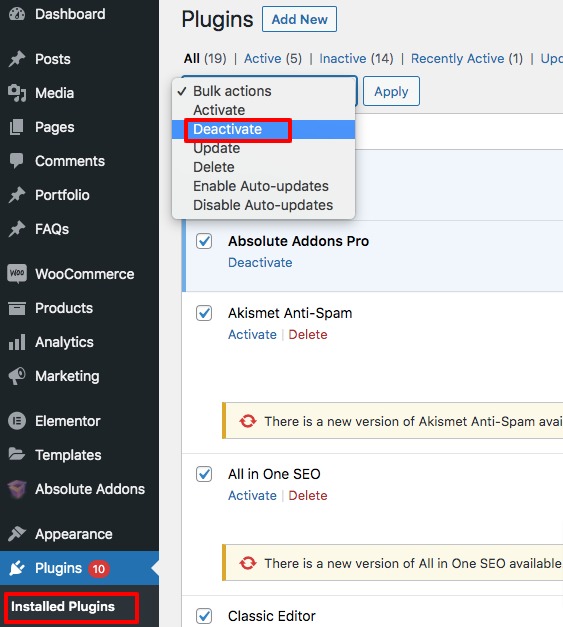Click the Absolute Addons purple logo icon
The width and height of the screenshot is (563, 627).
click(17, 489)
